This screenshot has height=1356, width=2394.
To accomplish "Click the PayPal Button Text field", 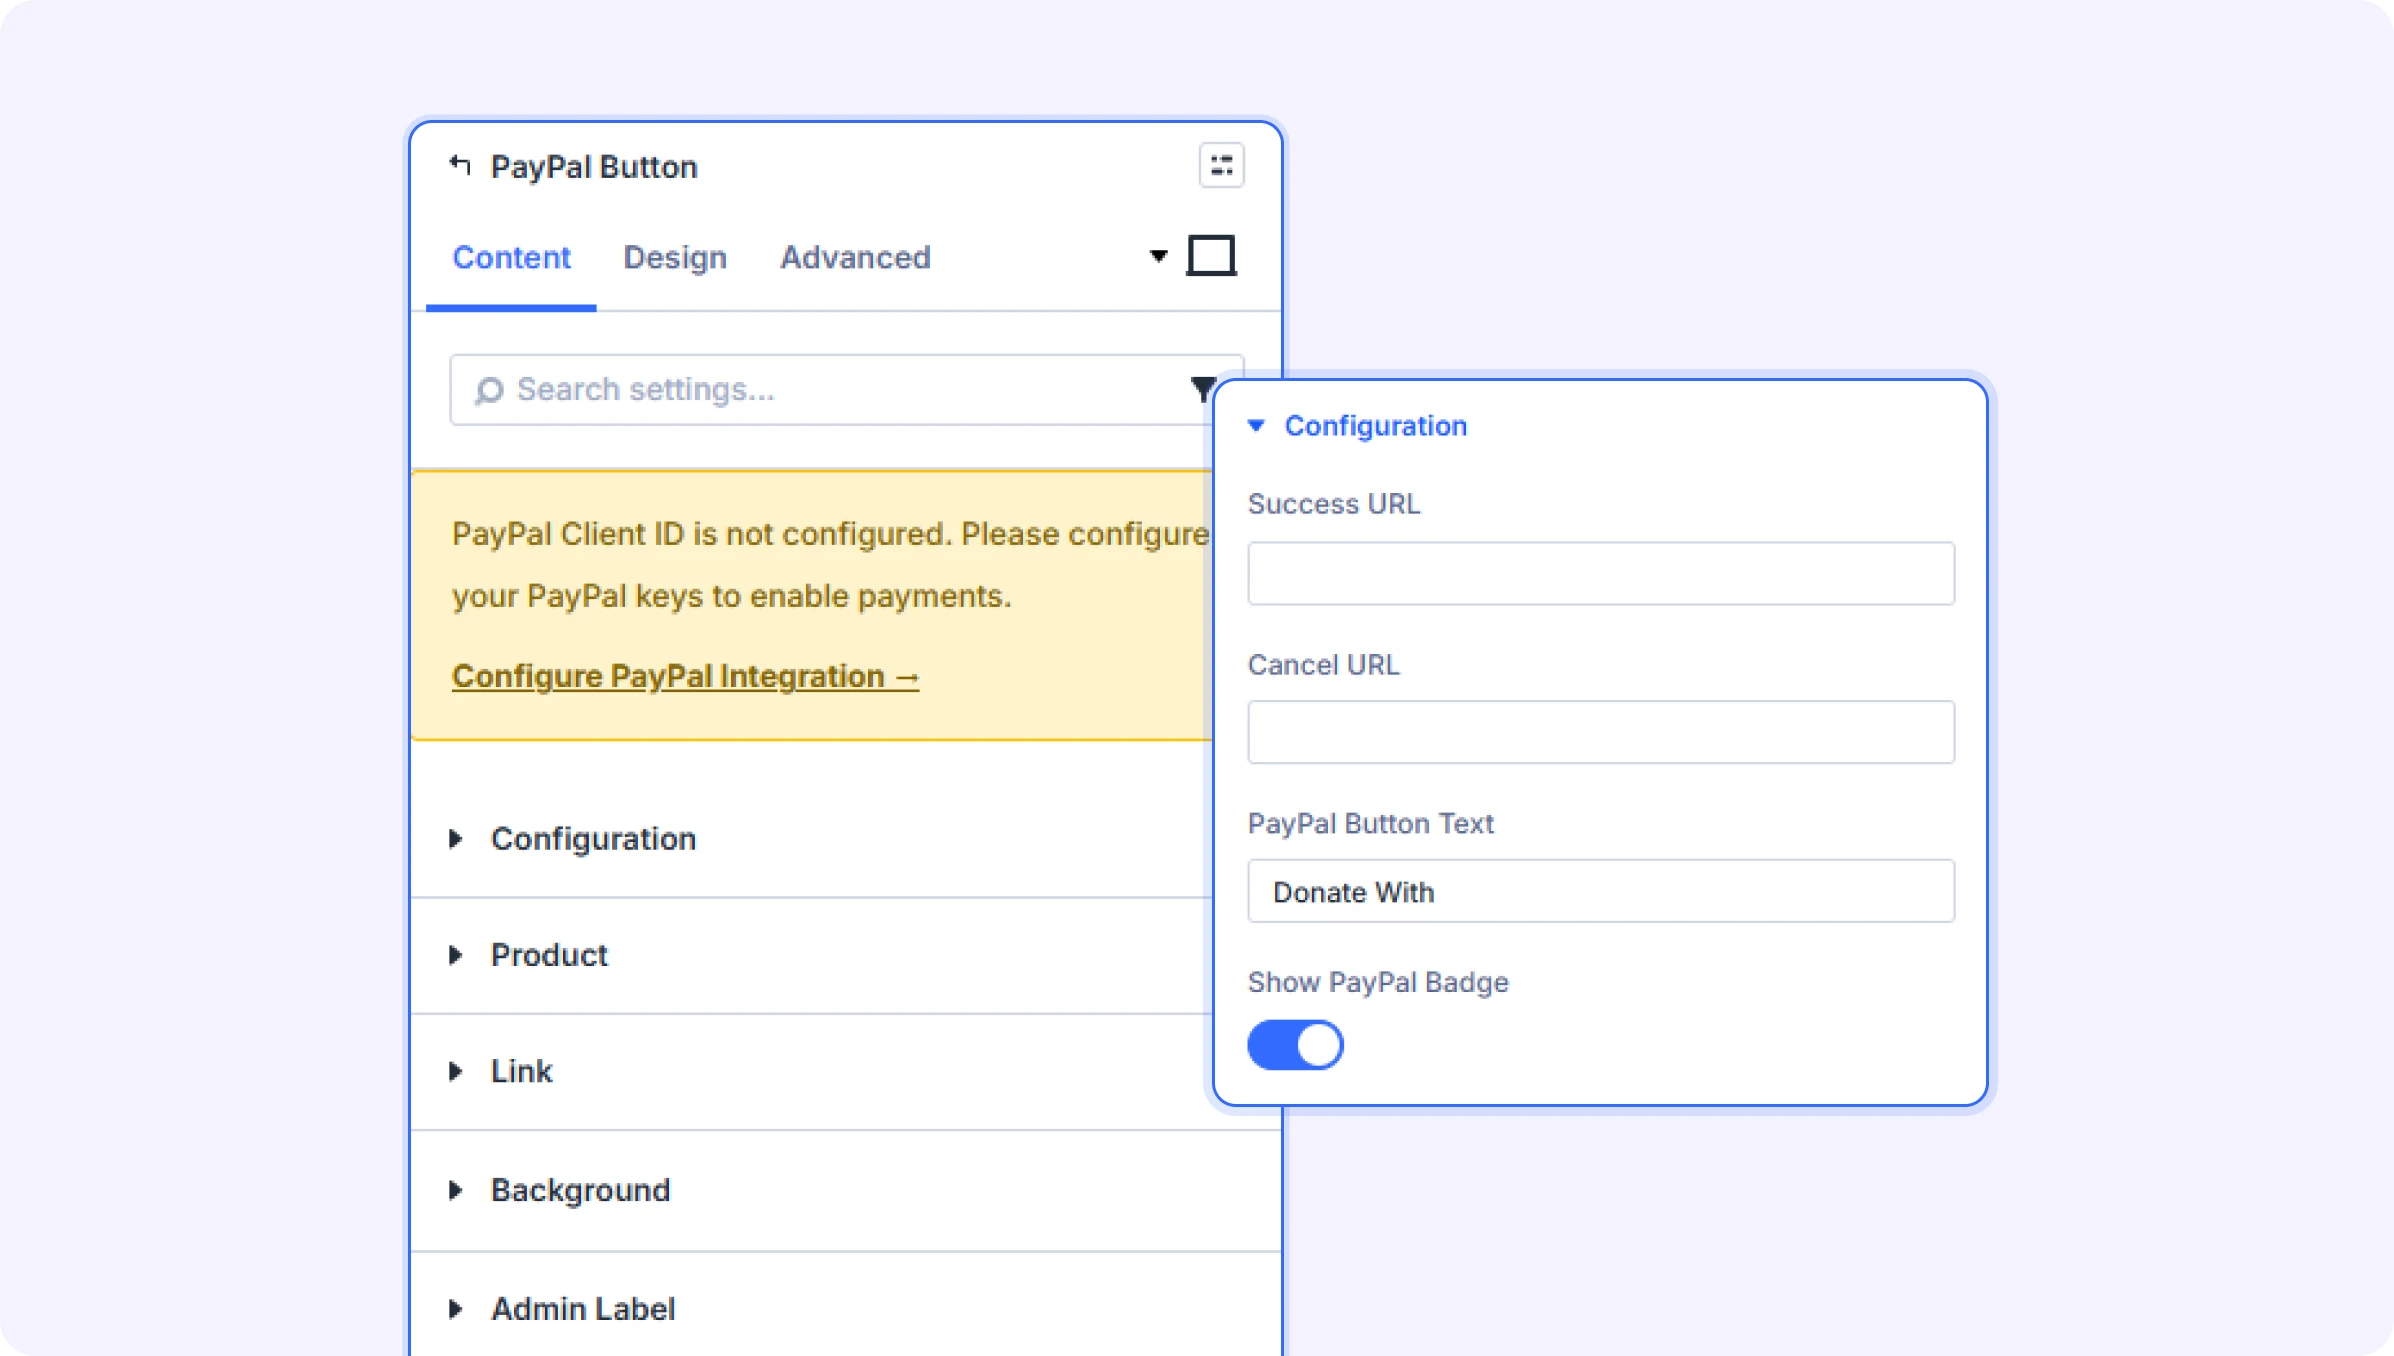I will point(1600,891).
